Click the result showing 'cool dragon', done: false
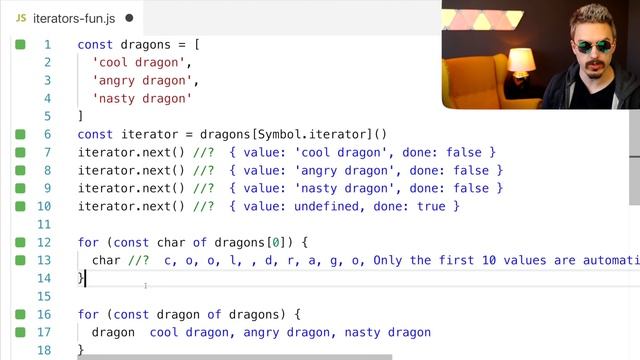This screenshot has height=360, width=640. [x=362, y=152]
